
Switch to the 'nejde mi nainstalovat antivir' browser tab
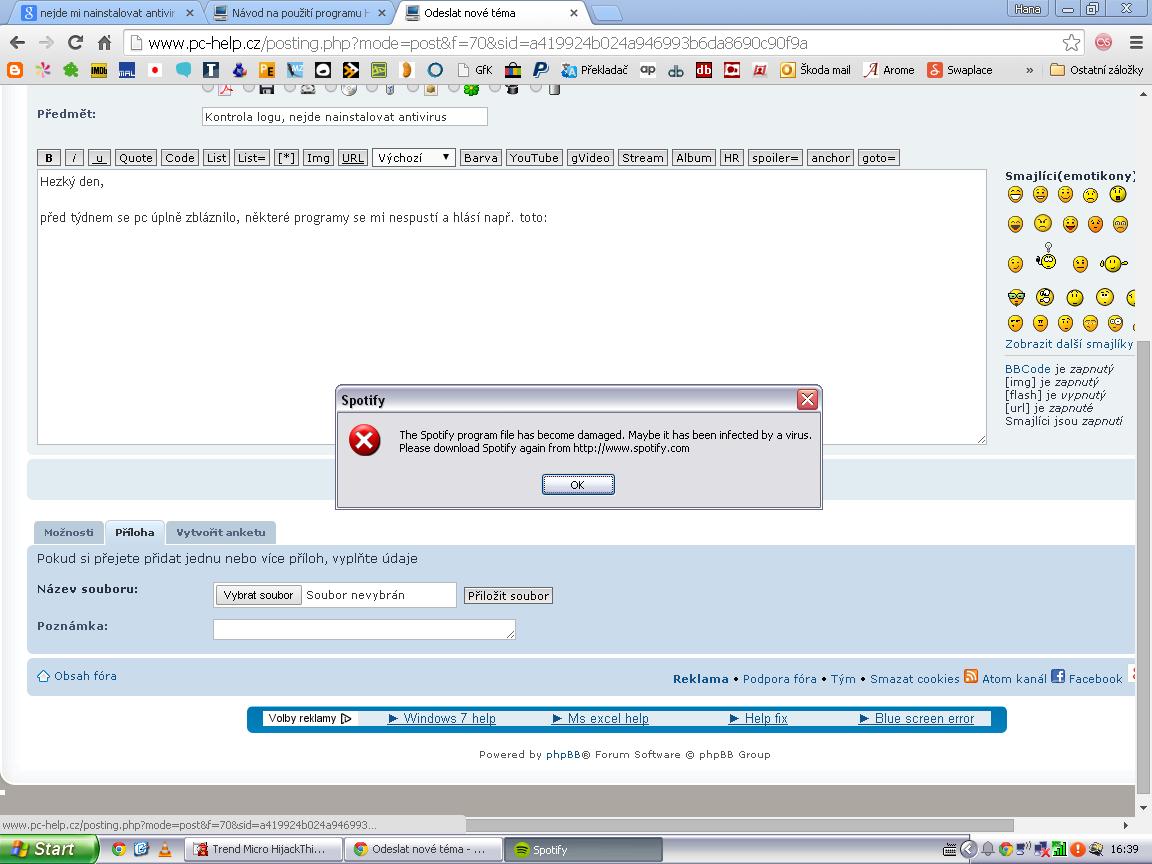pyautogui.click(x=107, y=12)
